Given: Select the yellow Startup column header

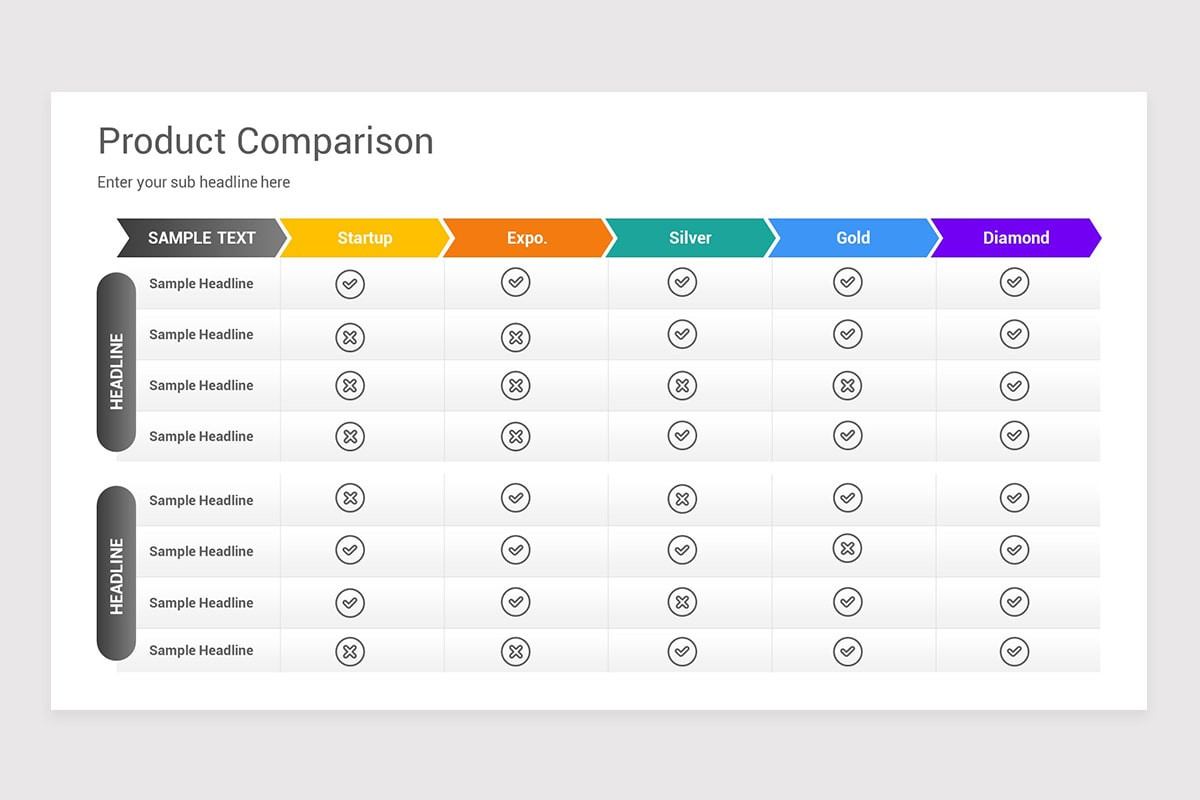Looking at the screenshot, I should pos(365,238).
